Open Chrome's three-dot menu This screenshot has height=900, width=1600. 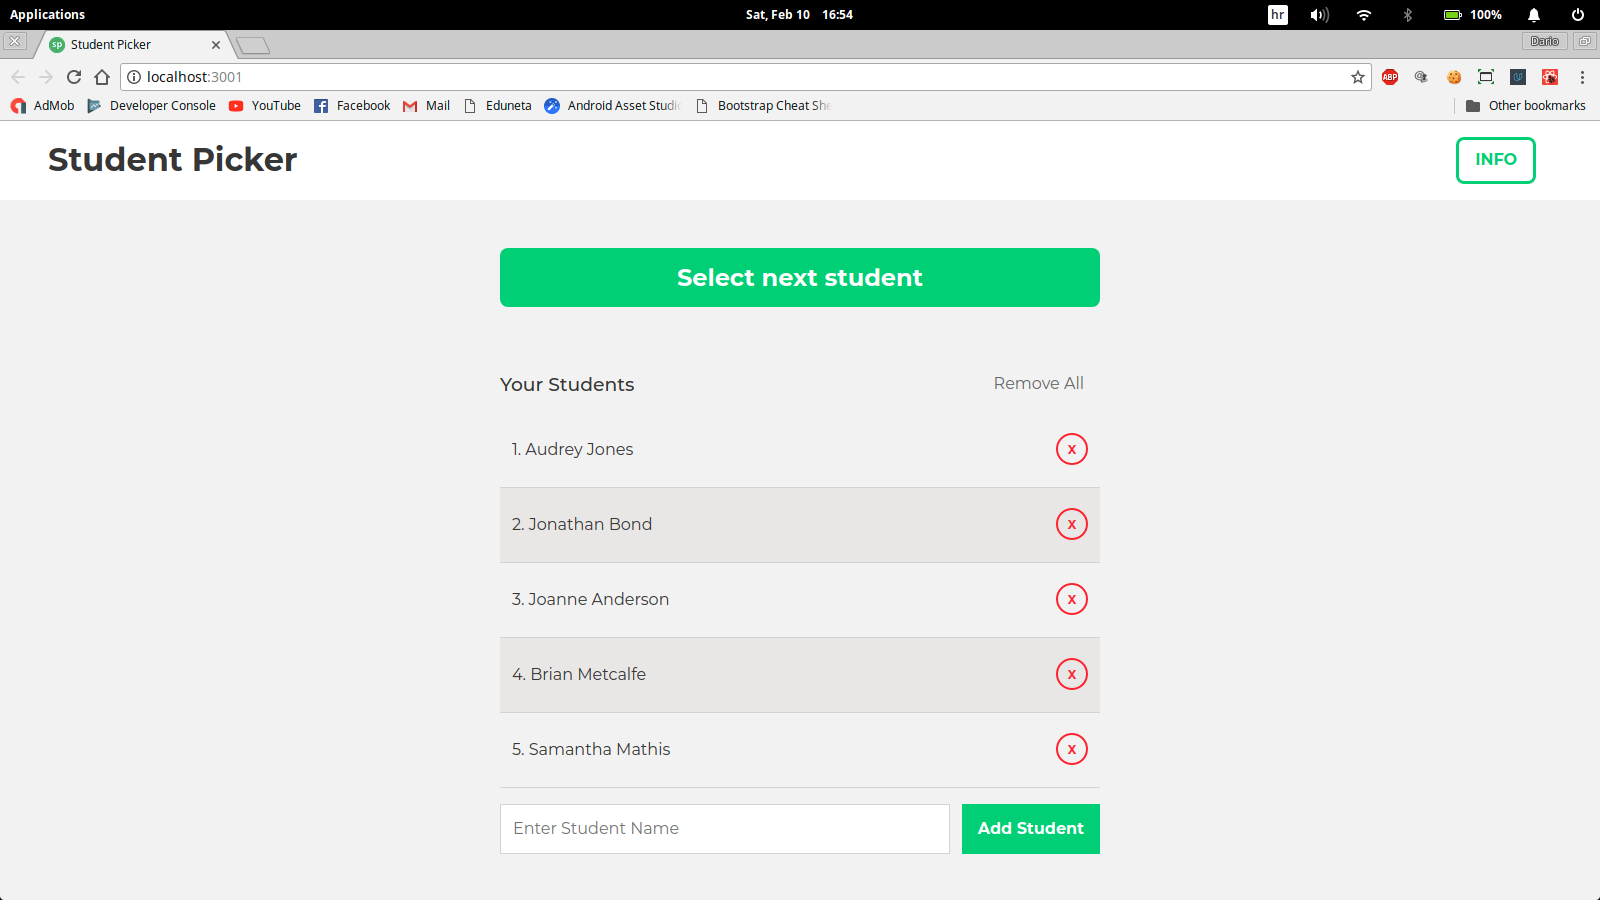pyautogui.click(x=1583, y=77)
